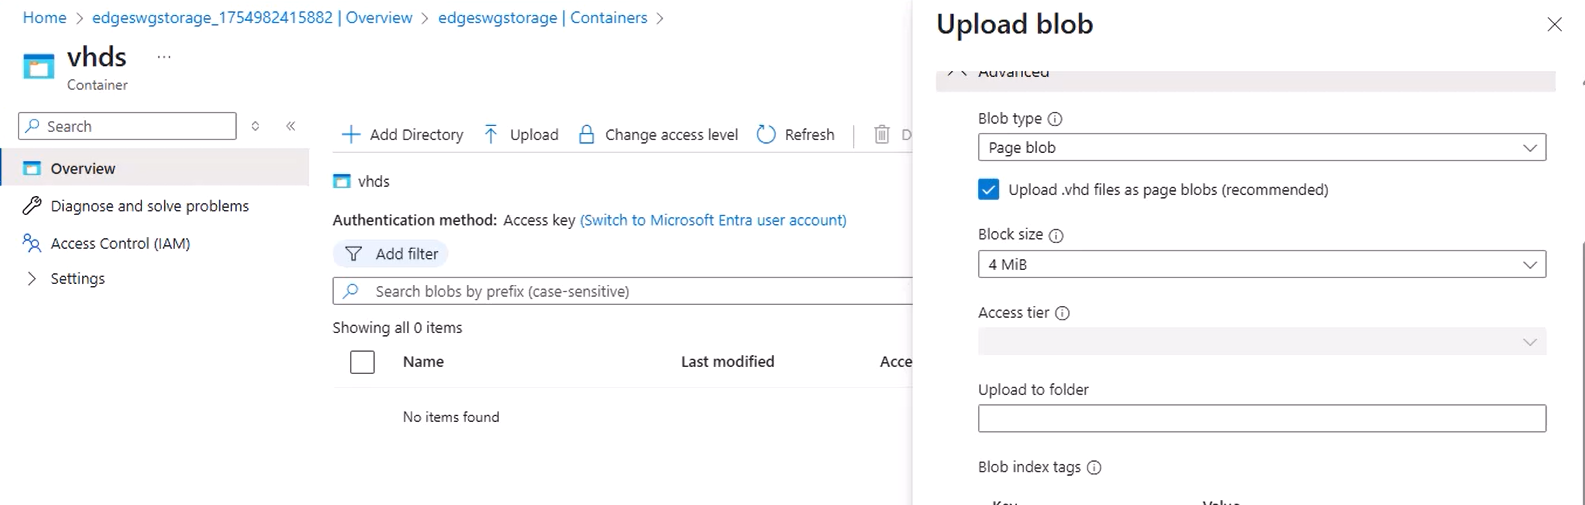This screenshot has height=505, width=1585.
Task: Click into the Upload to folder field
Action: [1262, 418]
